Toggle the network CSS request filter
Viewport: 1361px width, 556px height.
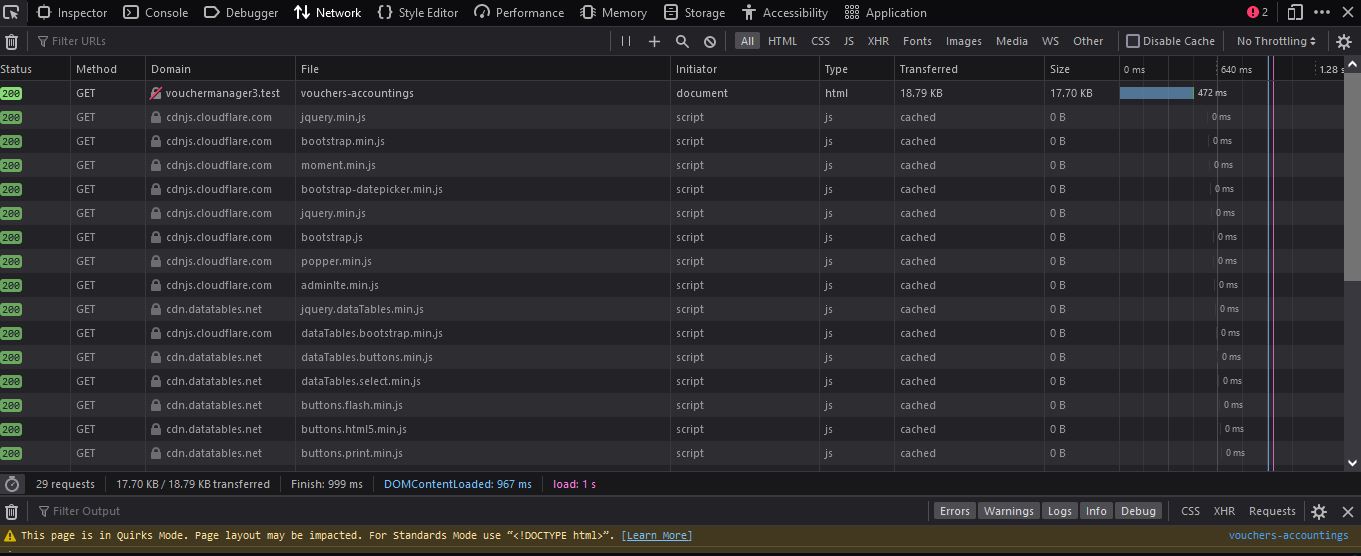coord(821,41)
